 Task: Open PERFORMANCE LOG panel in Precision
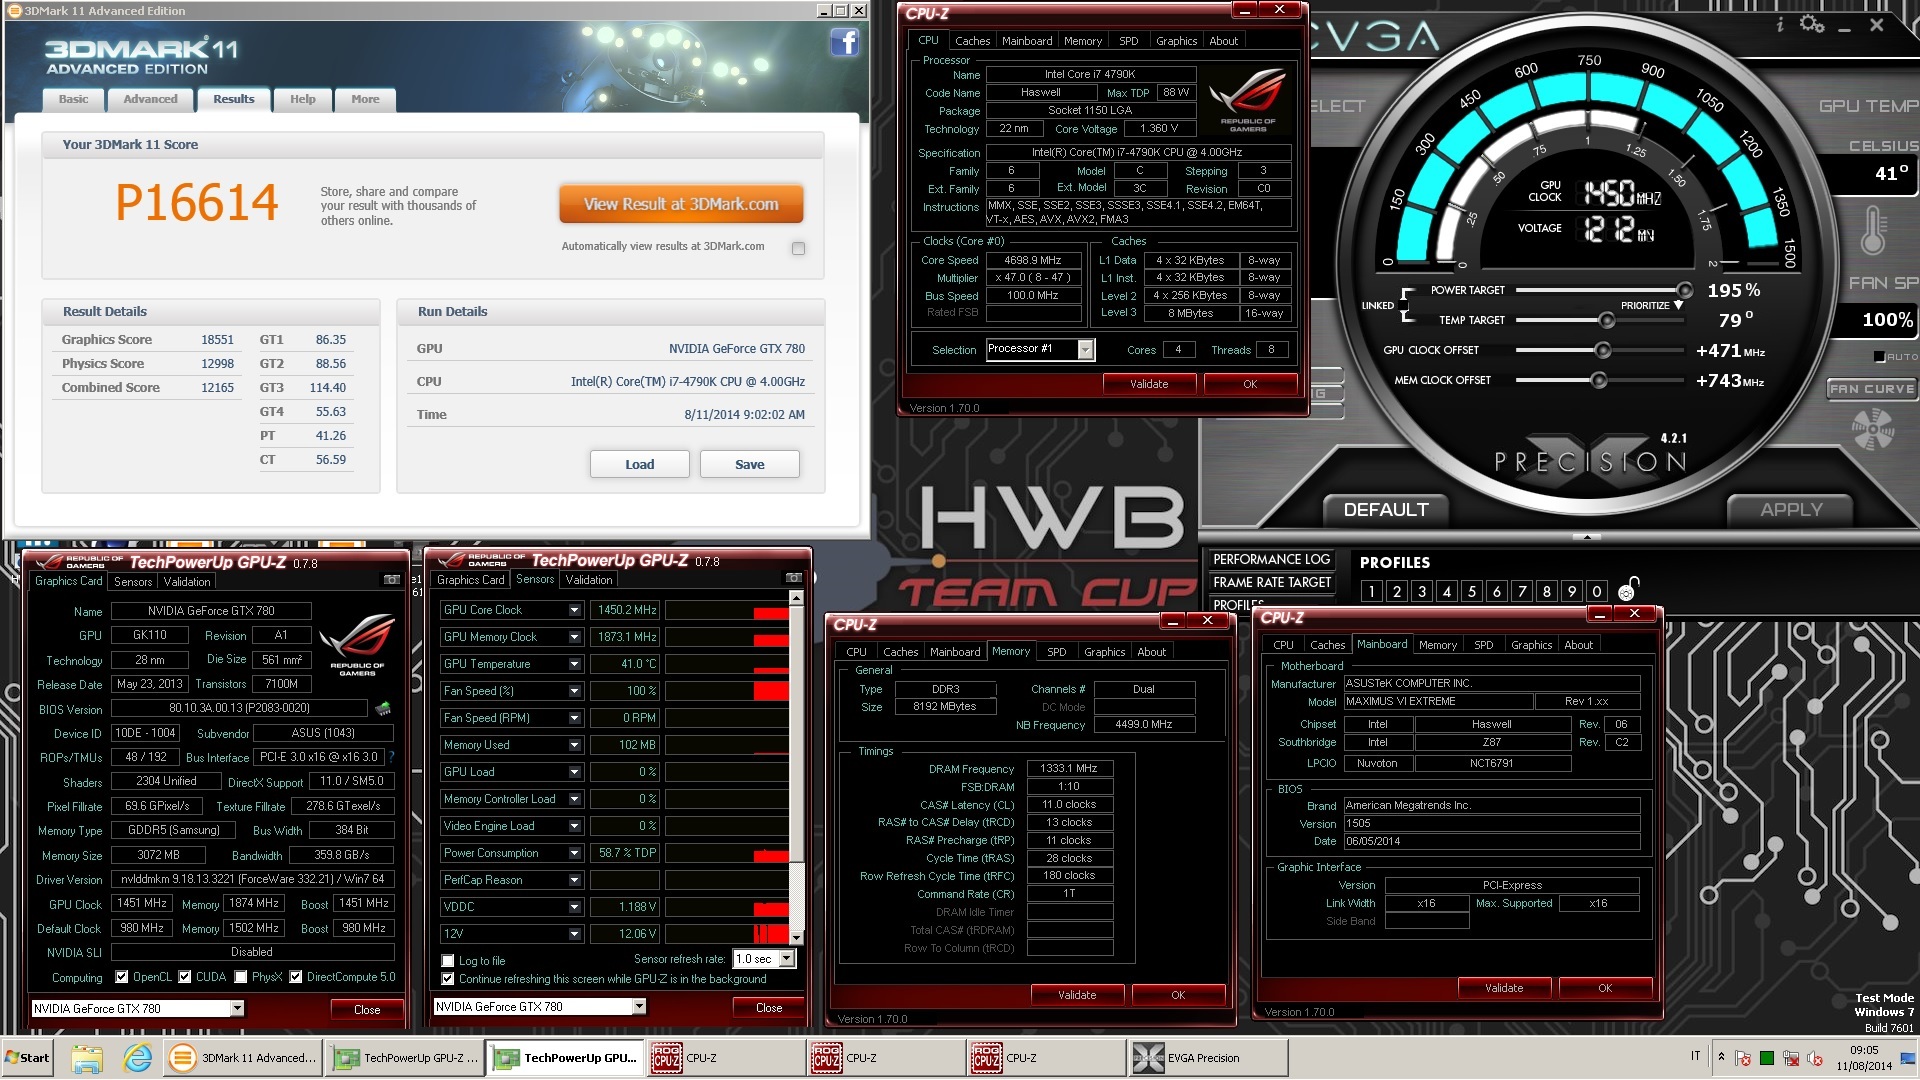click(1271, 559)
